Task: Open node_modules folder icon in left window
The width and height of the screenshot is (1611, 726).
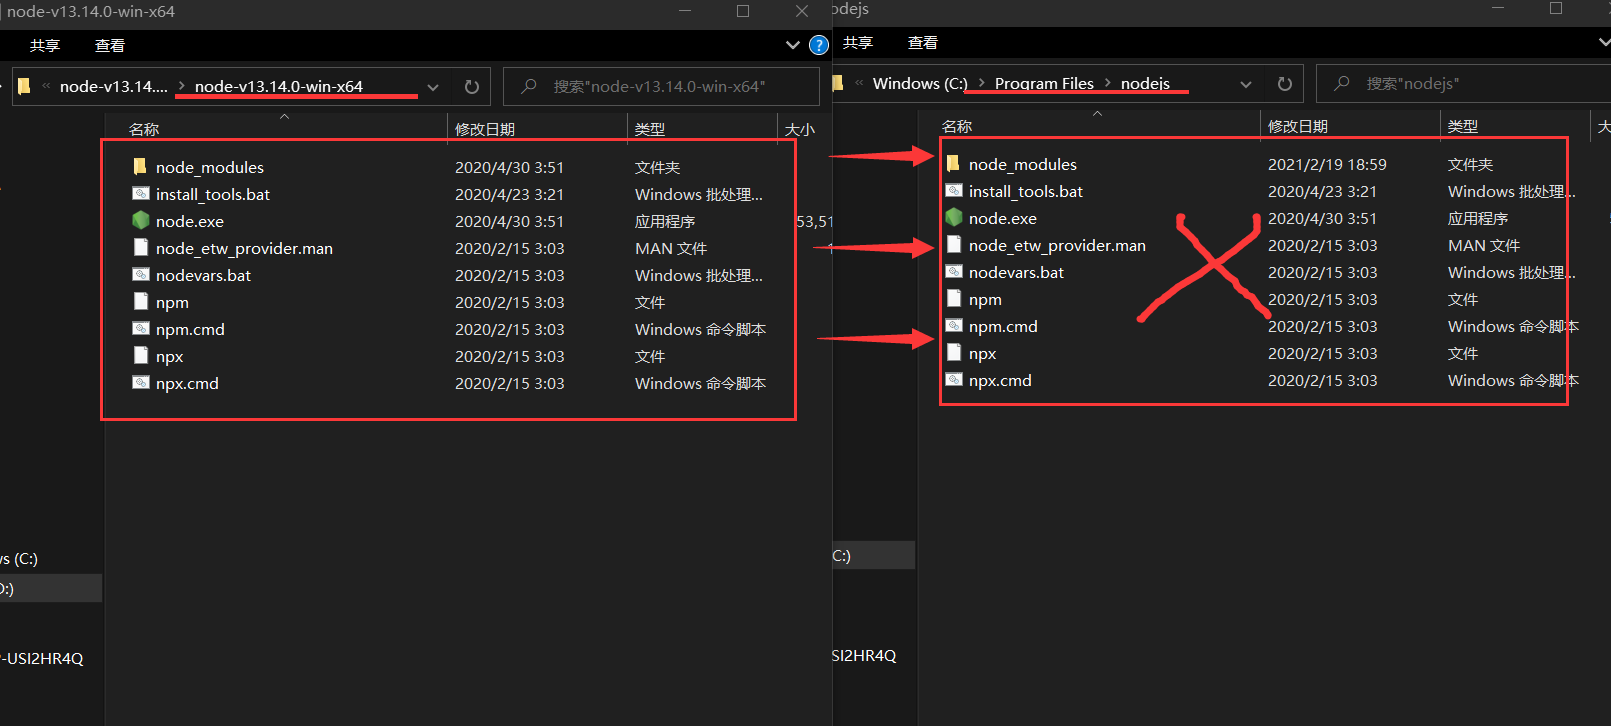Action: tap(140, 167)
